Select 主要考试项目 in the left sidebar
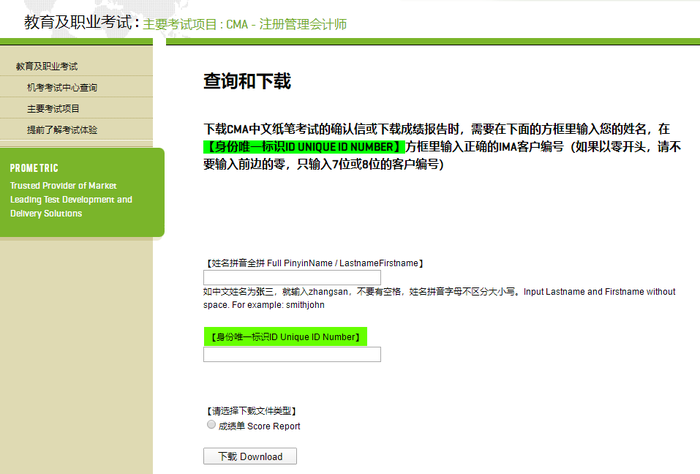 tap(53, 108)
